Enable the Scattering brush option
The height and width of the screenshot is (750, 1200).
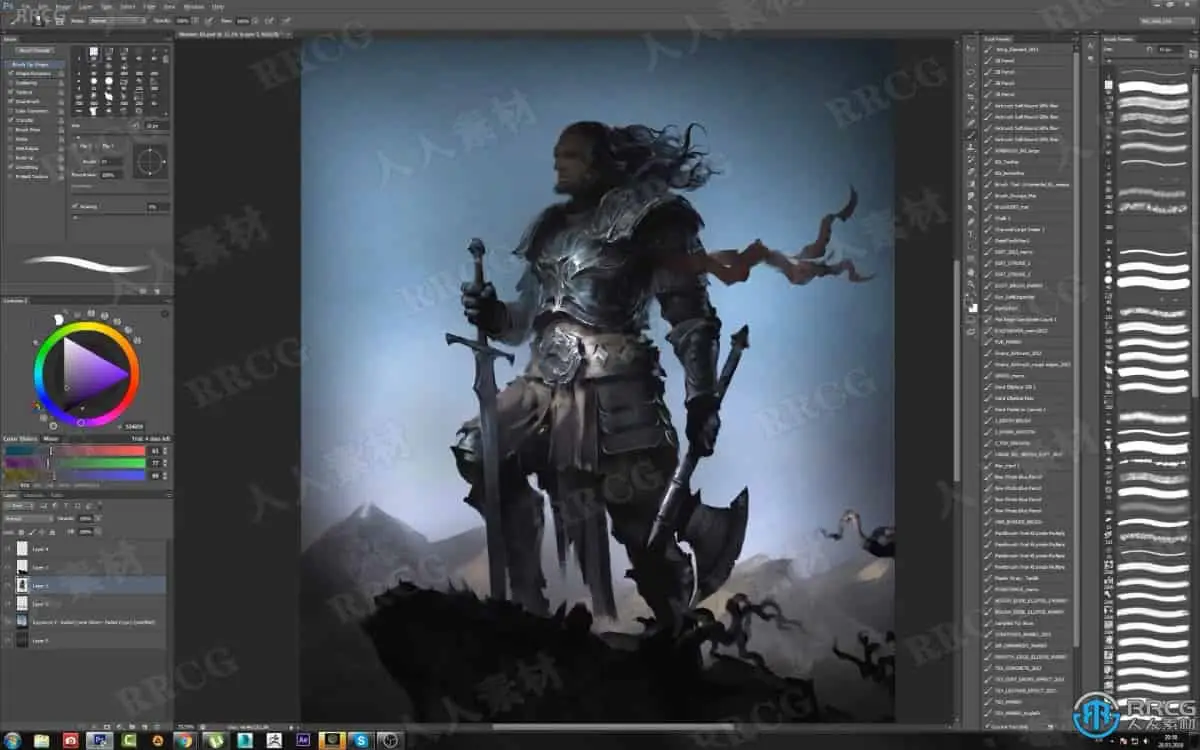pos(11,82)
